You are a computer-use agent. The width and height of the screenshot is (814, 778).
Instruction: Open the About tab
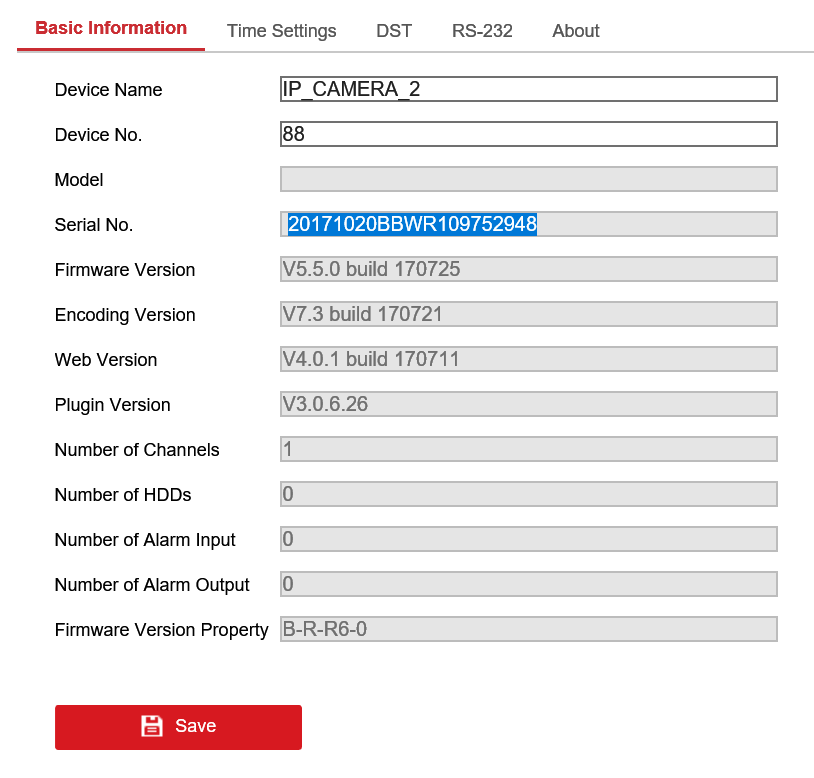pos(575,31)
